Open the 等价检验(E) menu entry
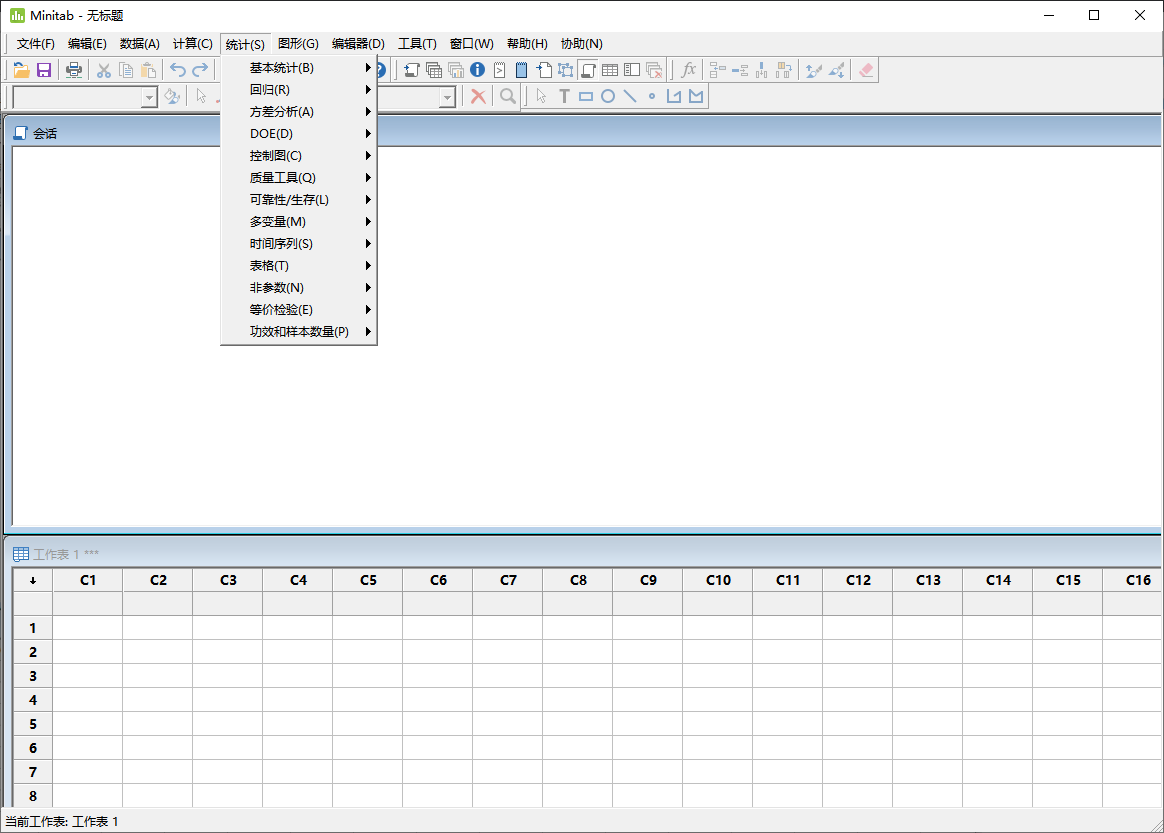Screen dimensions: 1164x833 point(299,310)
